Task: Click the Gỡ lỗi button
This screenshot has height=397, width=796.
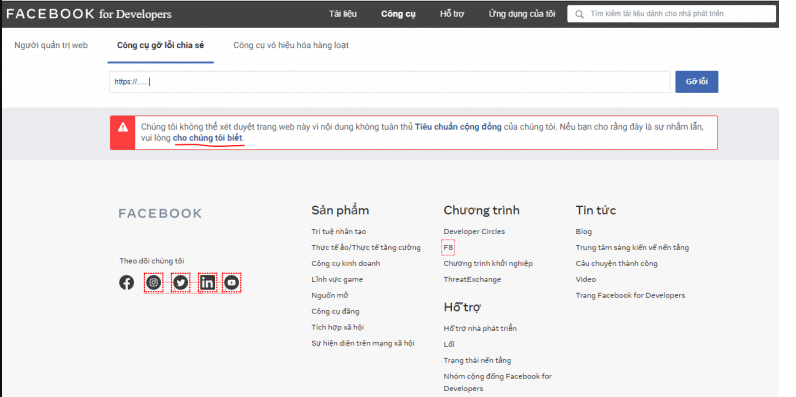Action: click(696, 82)
